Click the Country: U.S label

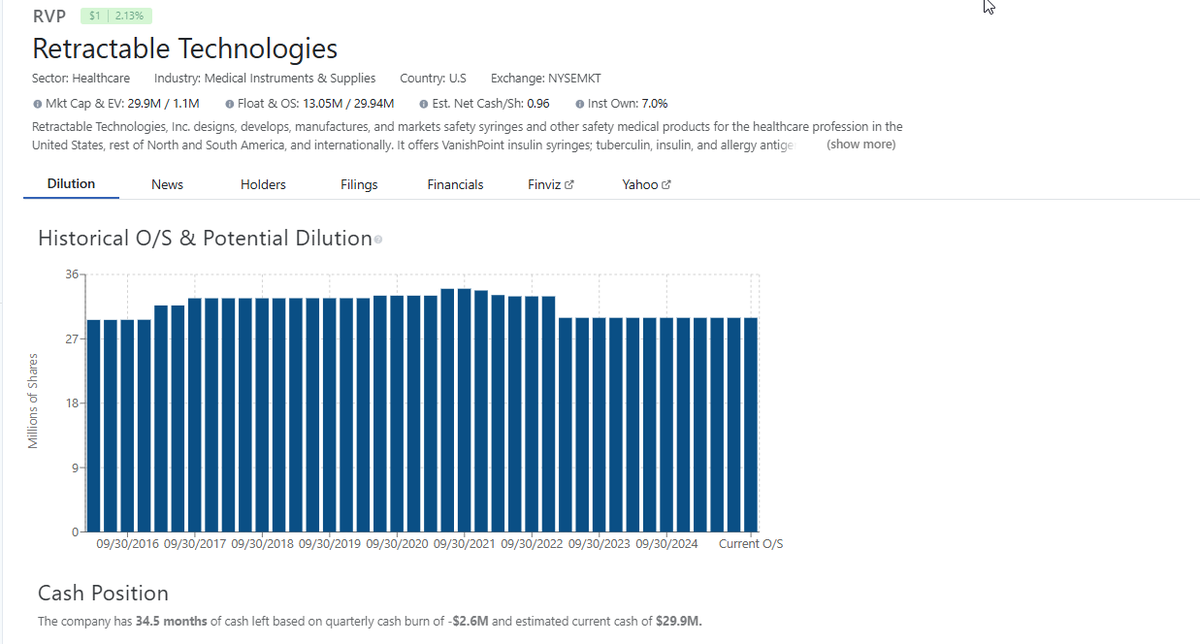(x=433, y=78)
